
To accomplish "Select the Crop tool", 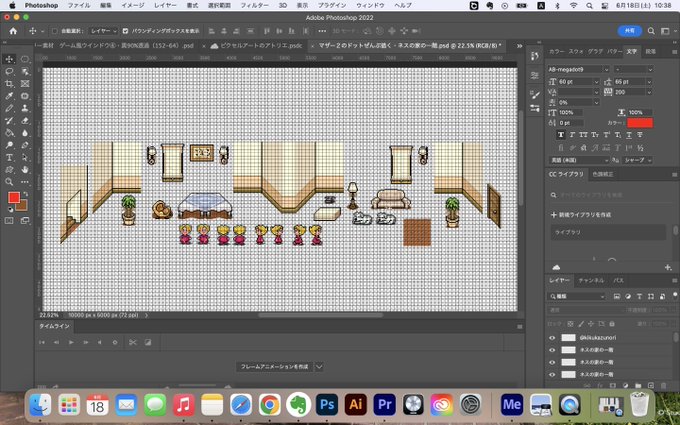I will coord(9,83).
